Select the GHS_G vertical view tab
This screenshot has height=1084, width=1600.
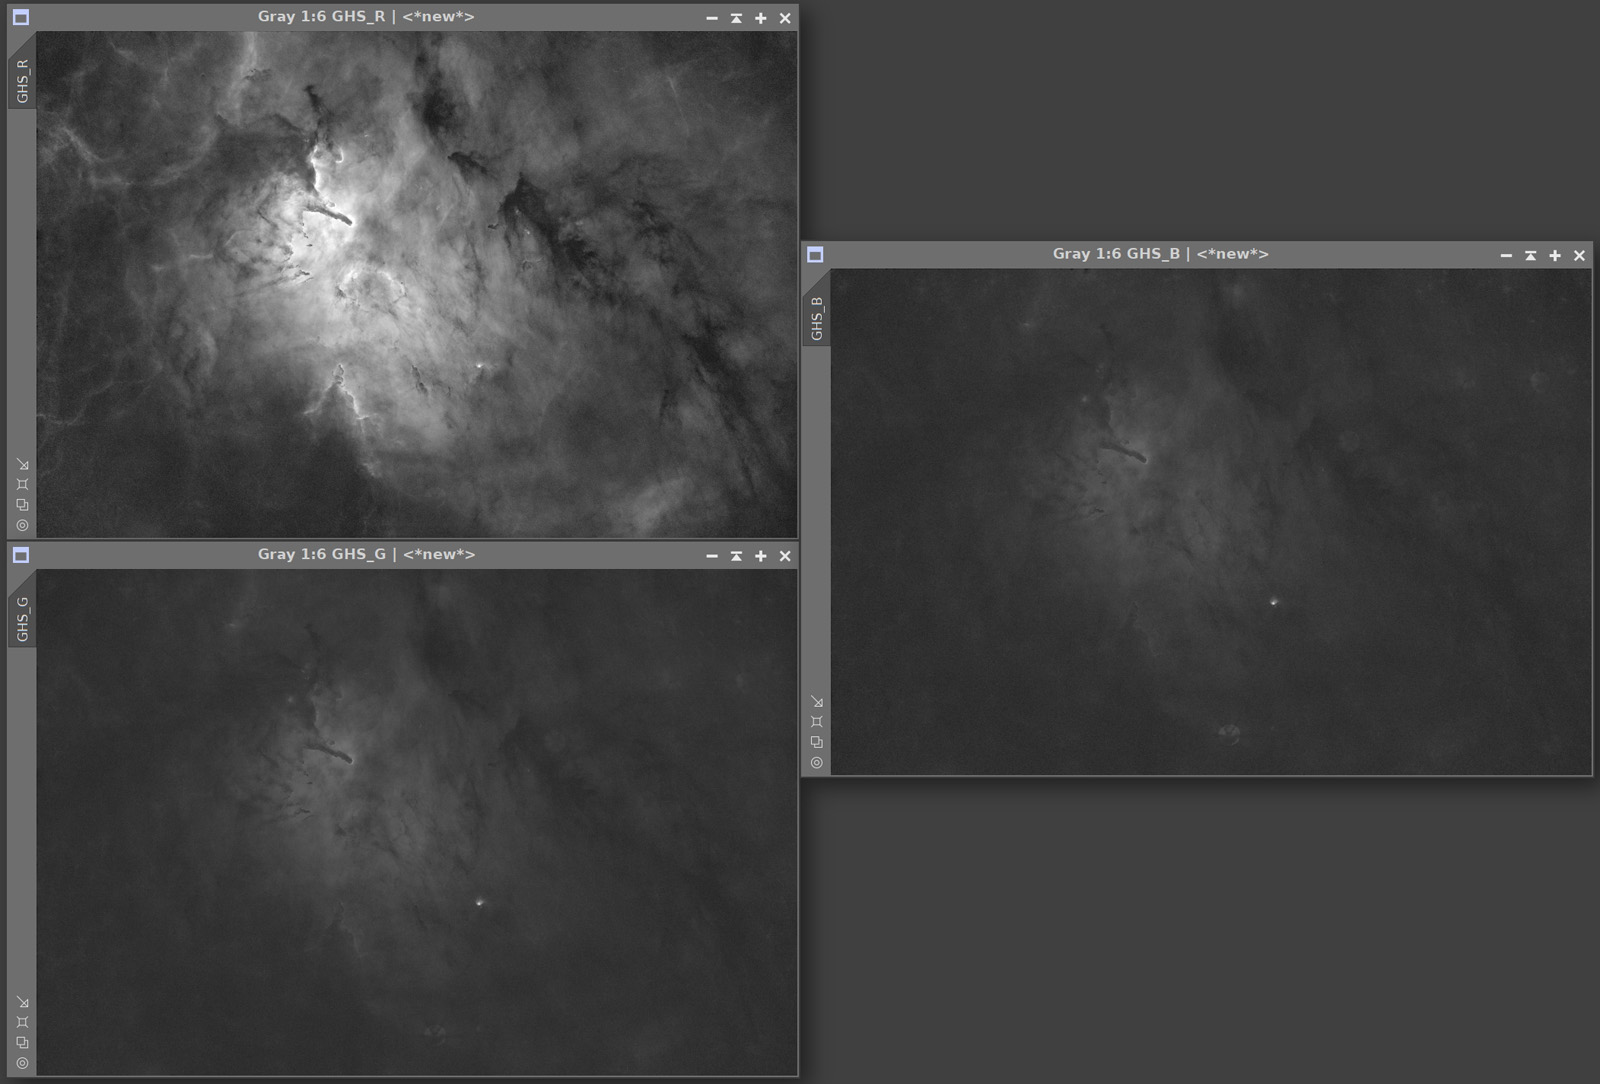pos(22,619)
